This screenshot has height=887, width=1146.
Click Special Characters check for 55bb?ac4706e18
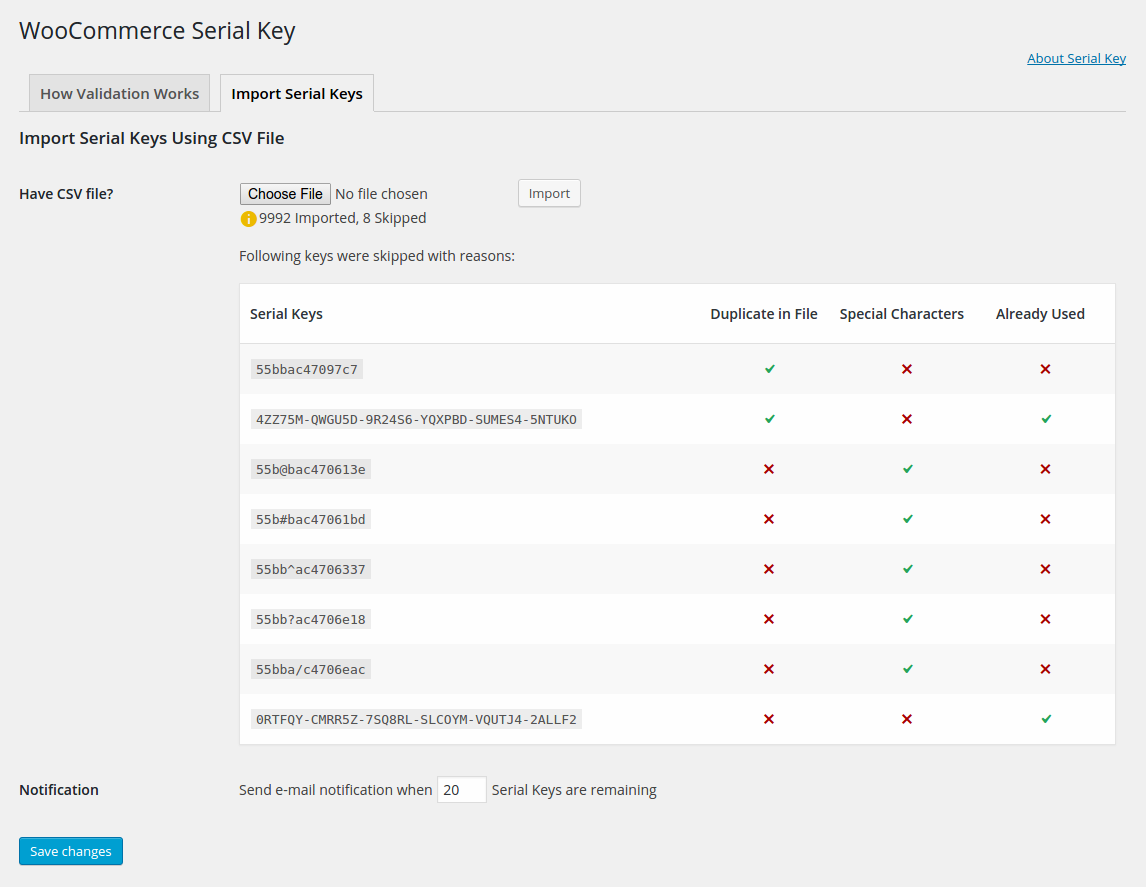[x=906, y=619]
